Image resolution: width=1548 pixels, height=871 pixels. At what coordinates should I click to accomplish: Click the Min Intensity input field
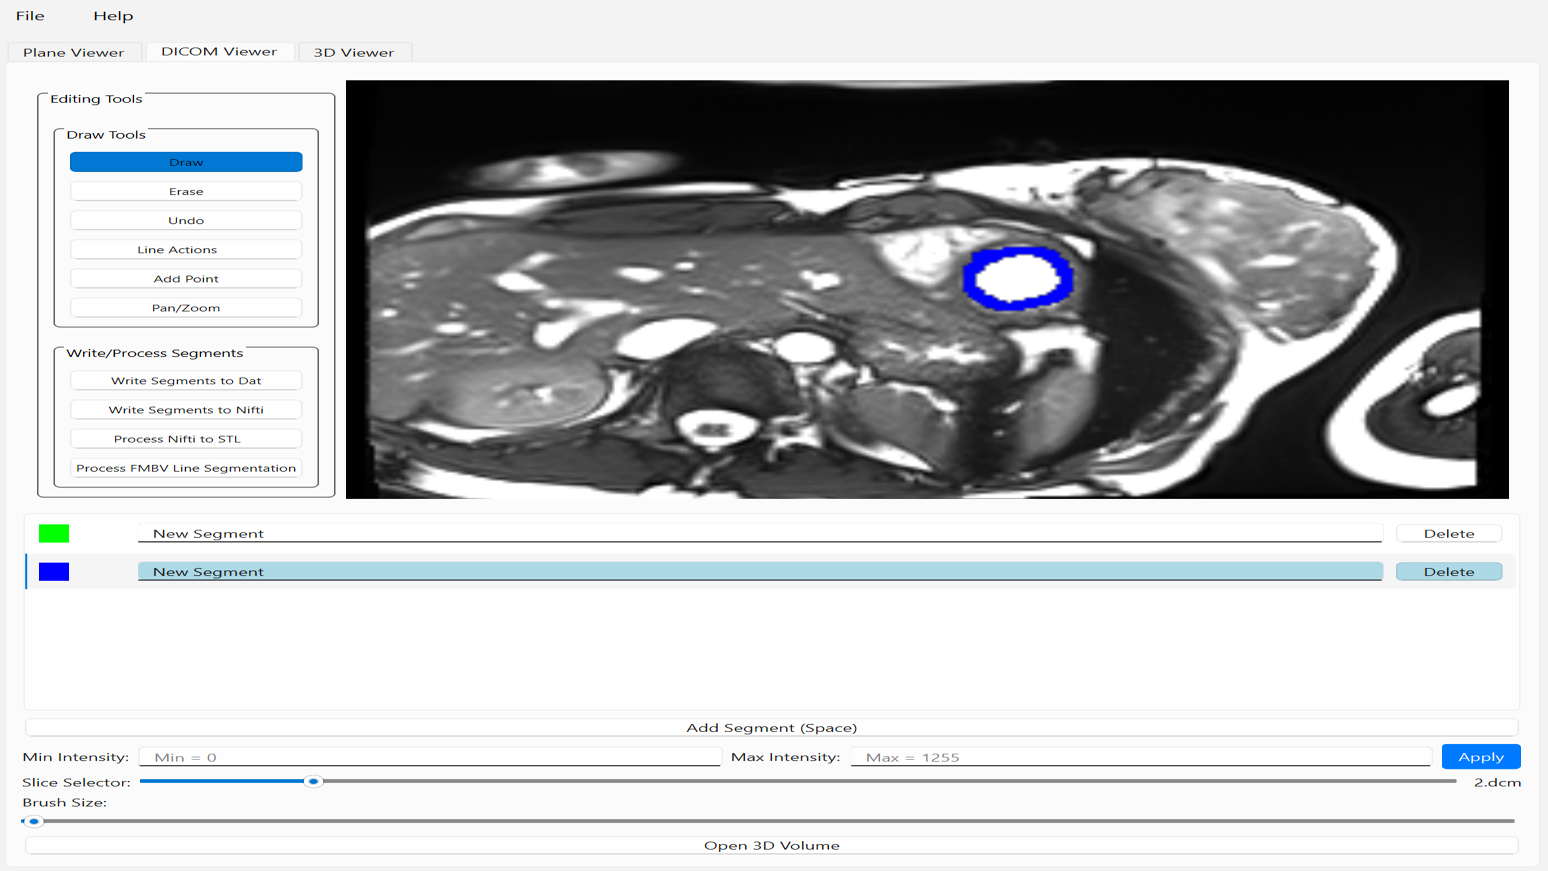(x=430, y=757)
